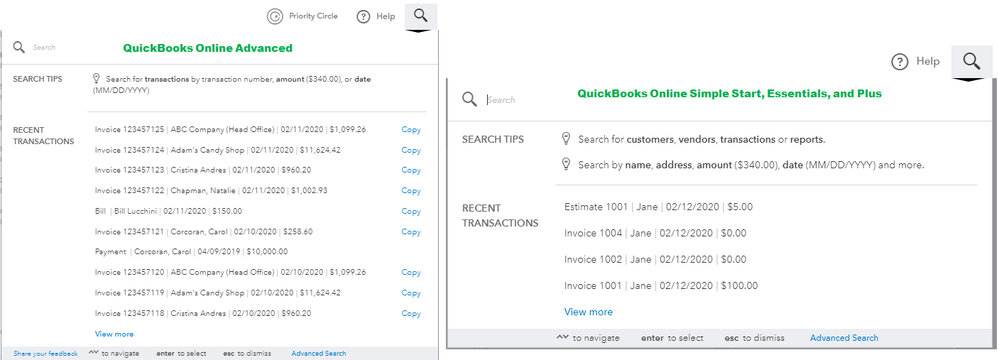This screenshot has width=999, height=360.
Task: Open Invoice 123457122 Chapman, Natalie transaction
Action: 212,191
